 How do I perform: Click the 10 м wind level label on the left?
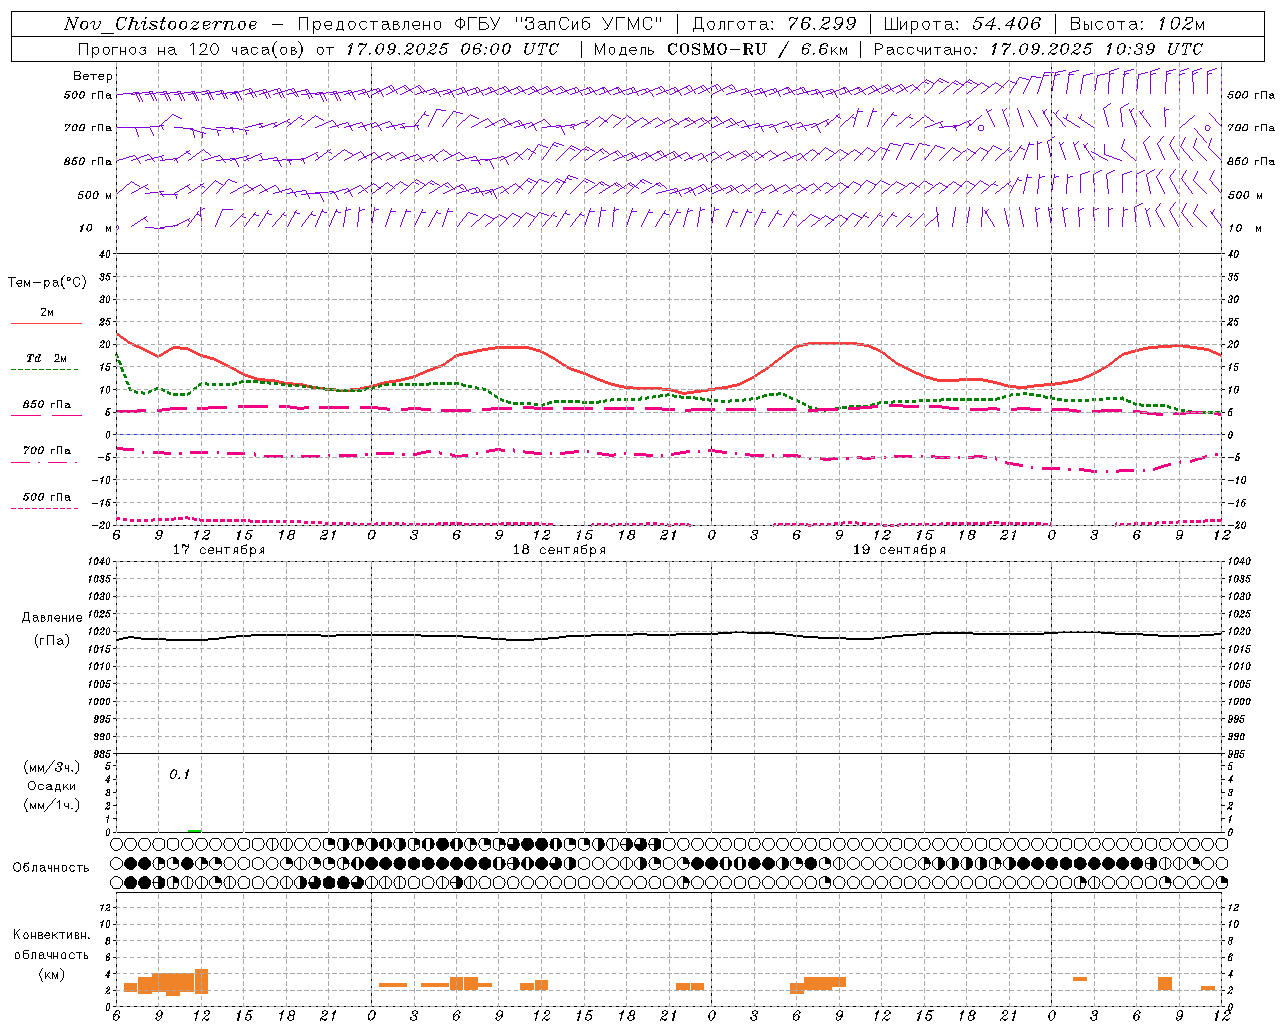coord(96,228)
